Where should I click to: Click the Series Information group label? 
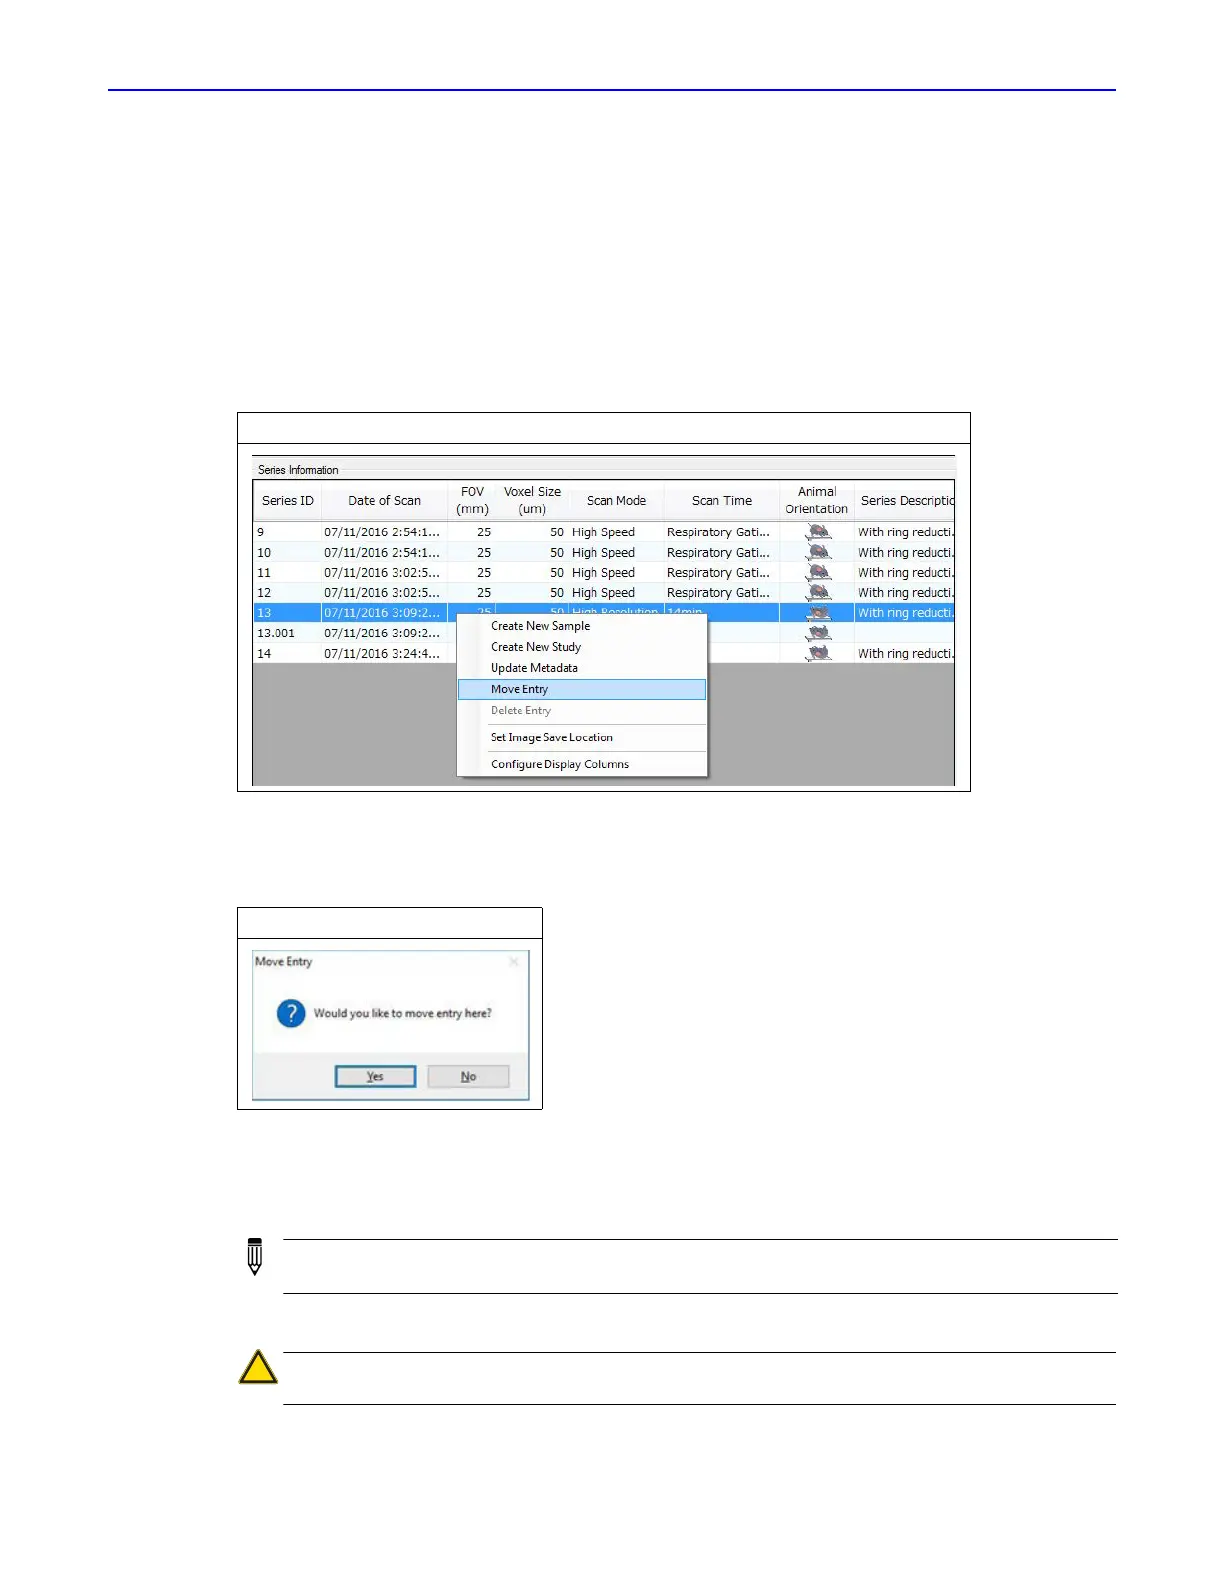[298, 470]
